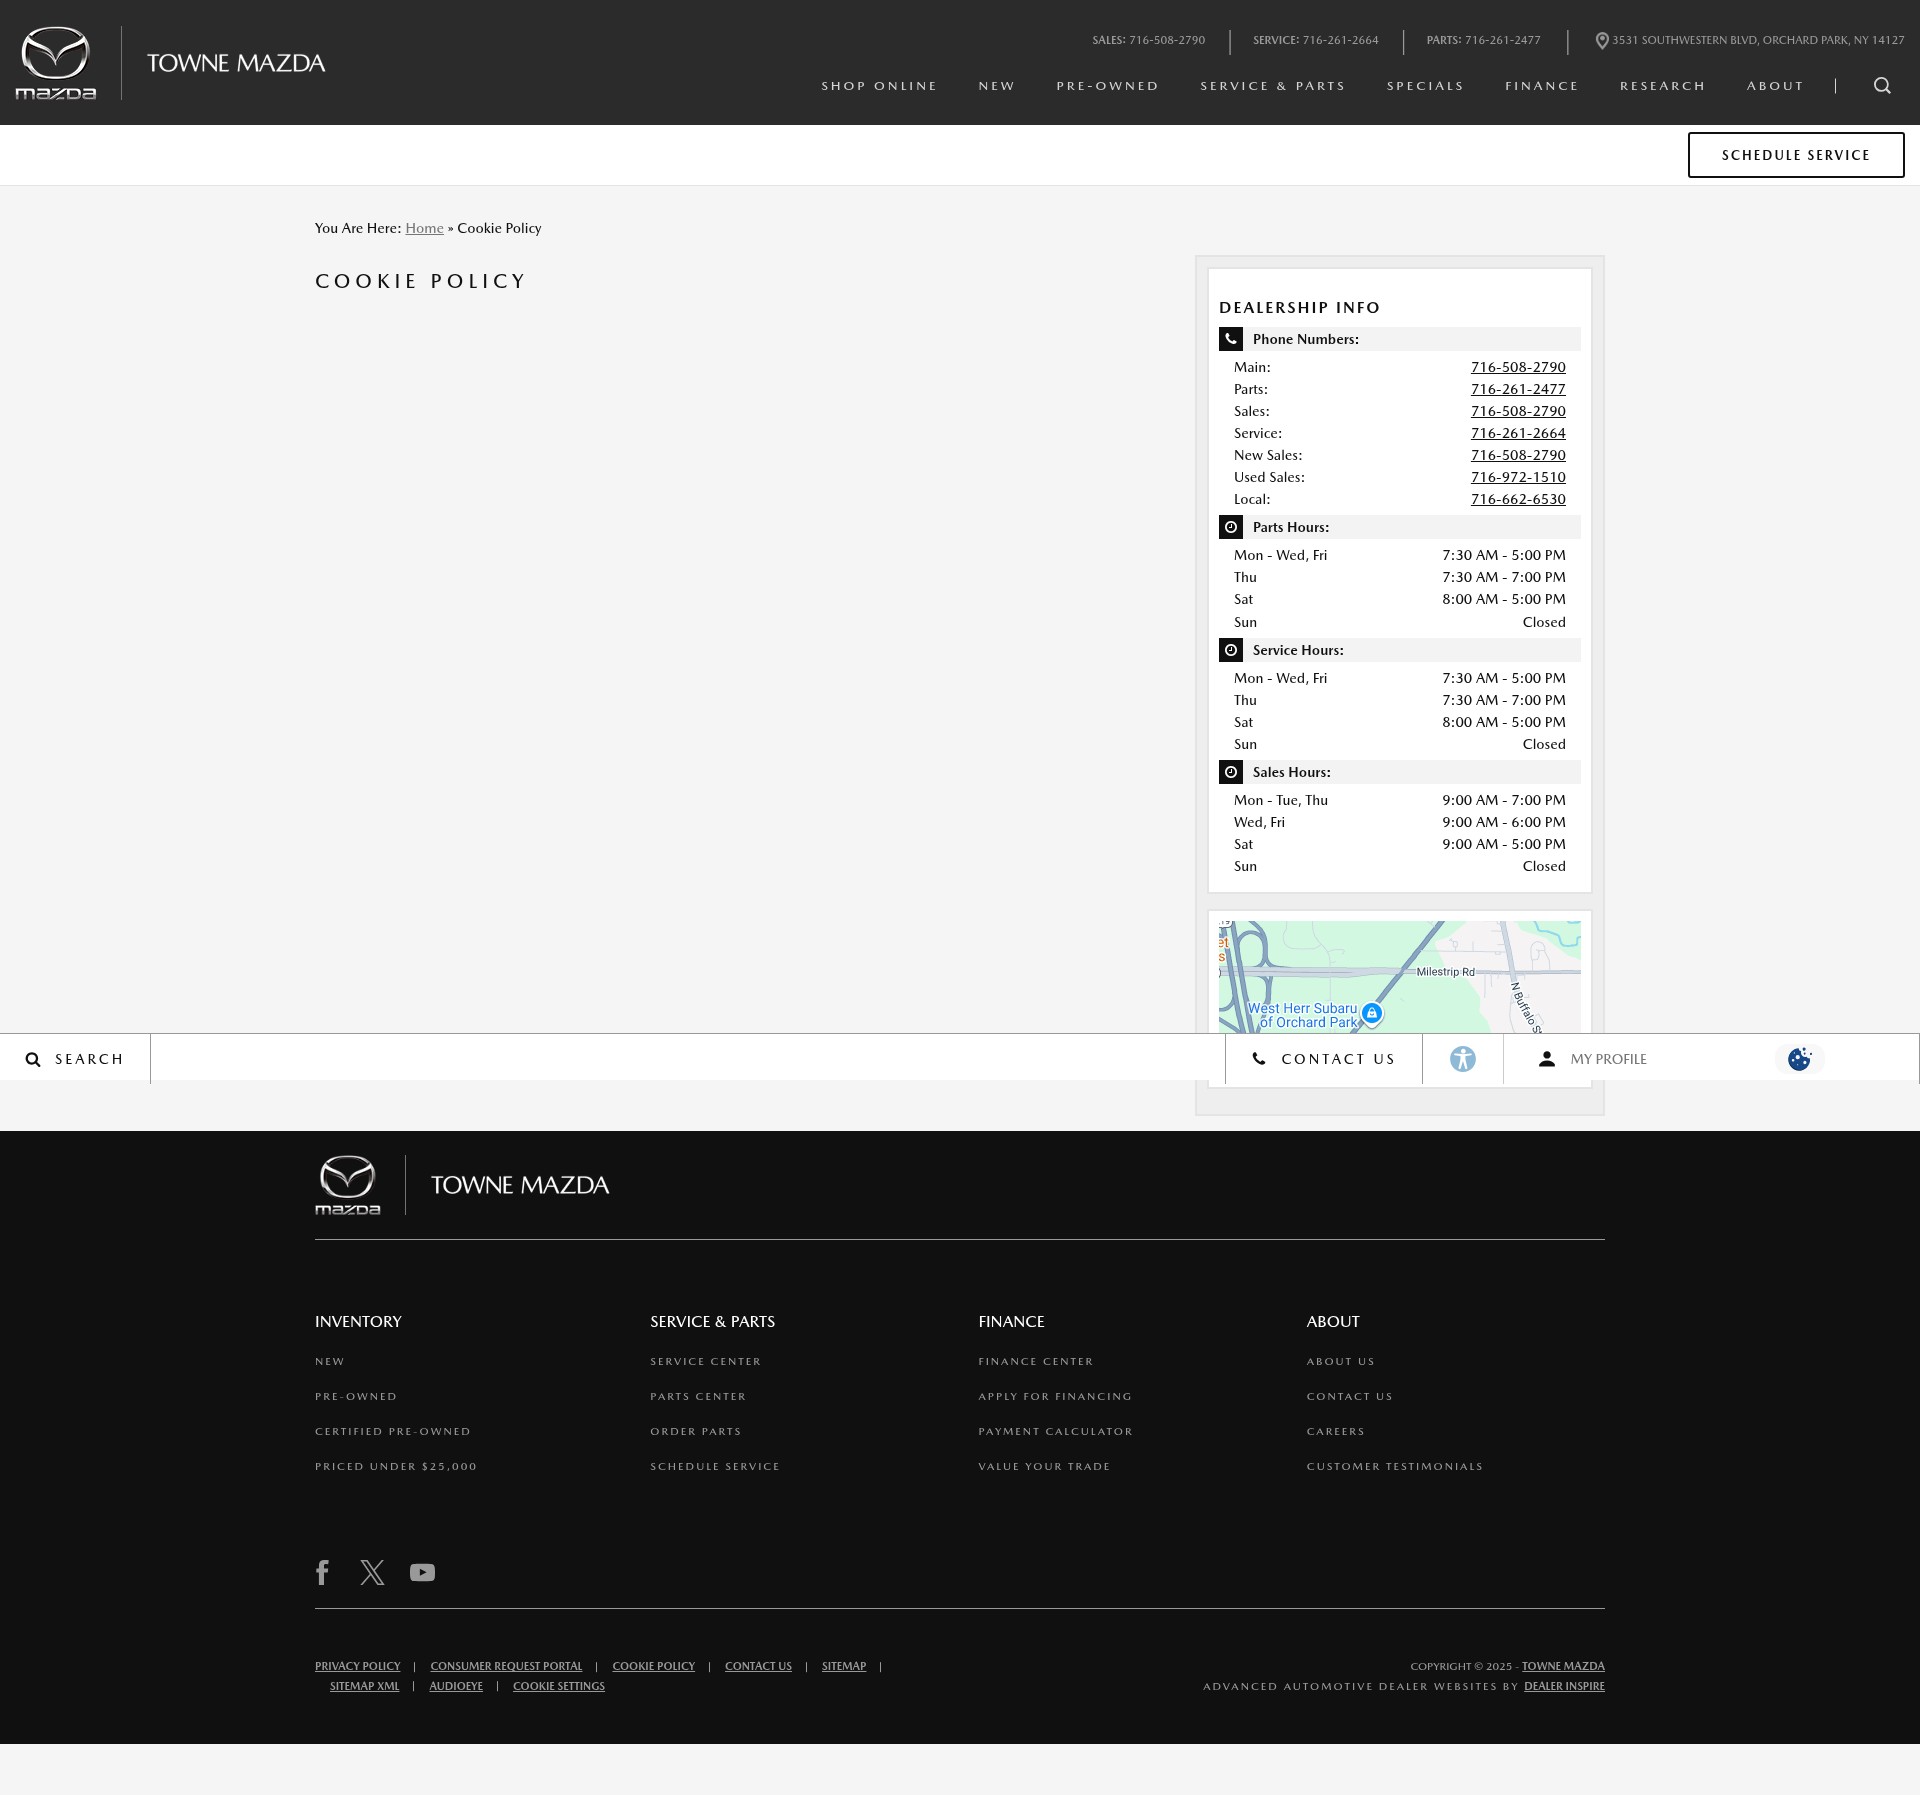Viewport: 1920px width, 1795px height.
Task: Open the About menu in header
Action: click(x=1775, y=86)
